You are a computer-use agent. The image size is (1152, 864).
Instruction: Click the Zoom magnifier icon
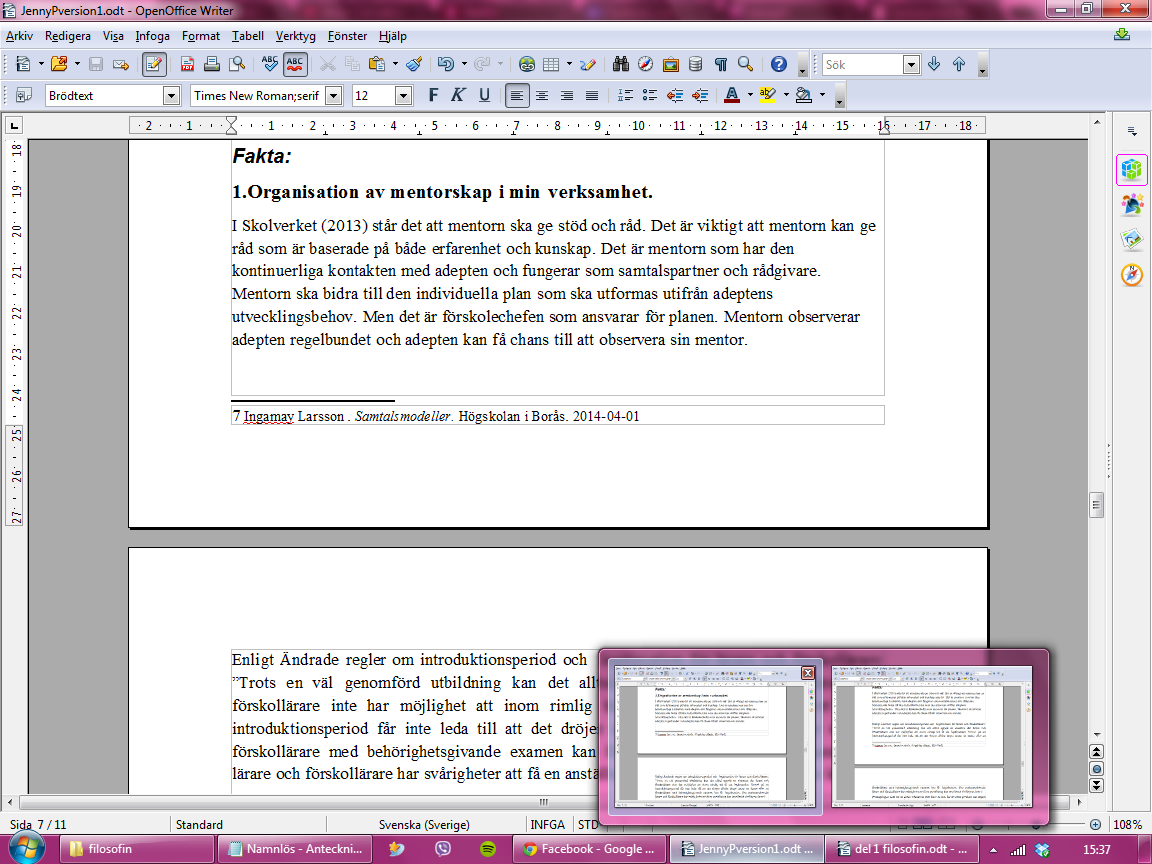[x=746, y=64]
